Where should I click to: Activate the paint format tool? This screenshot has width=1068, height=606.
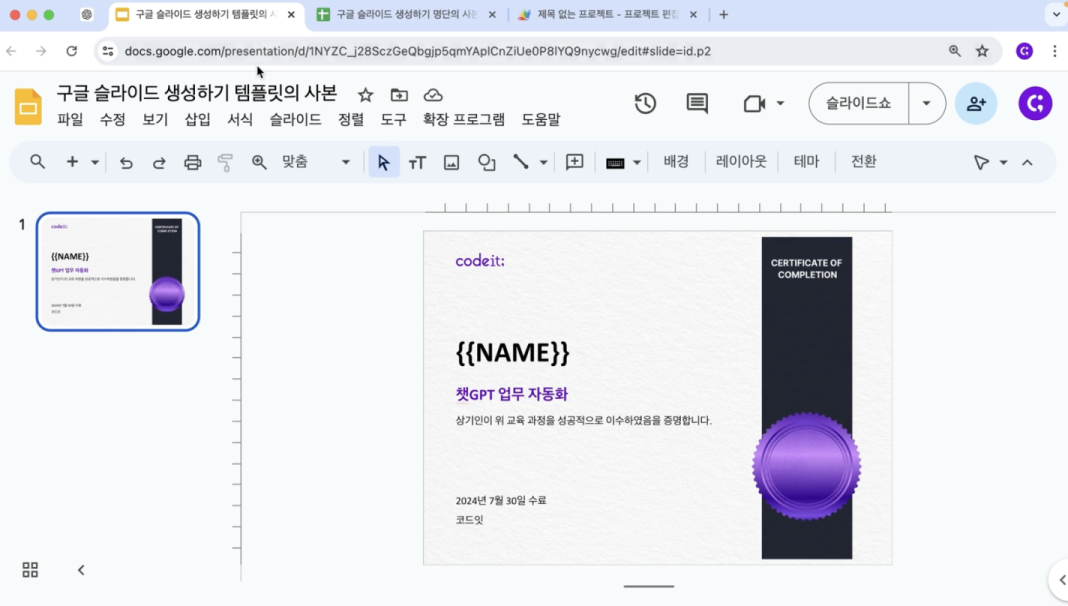[225, 161]
